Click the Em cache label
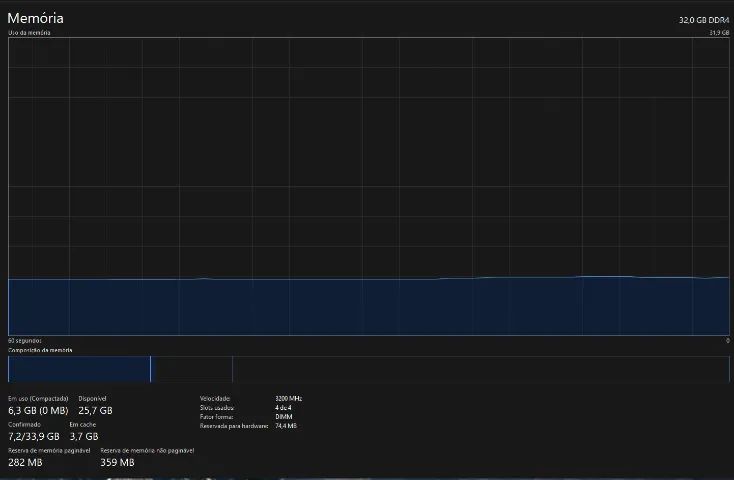 [x=83, y=424]
